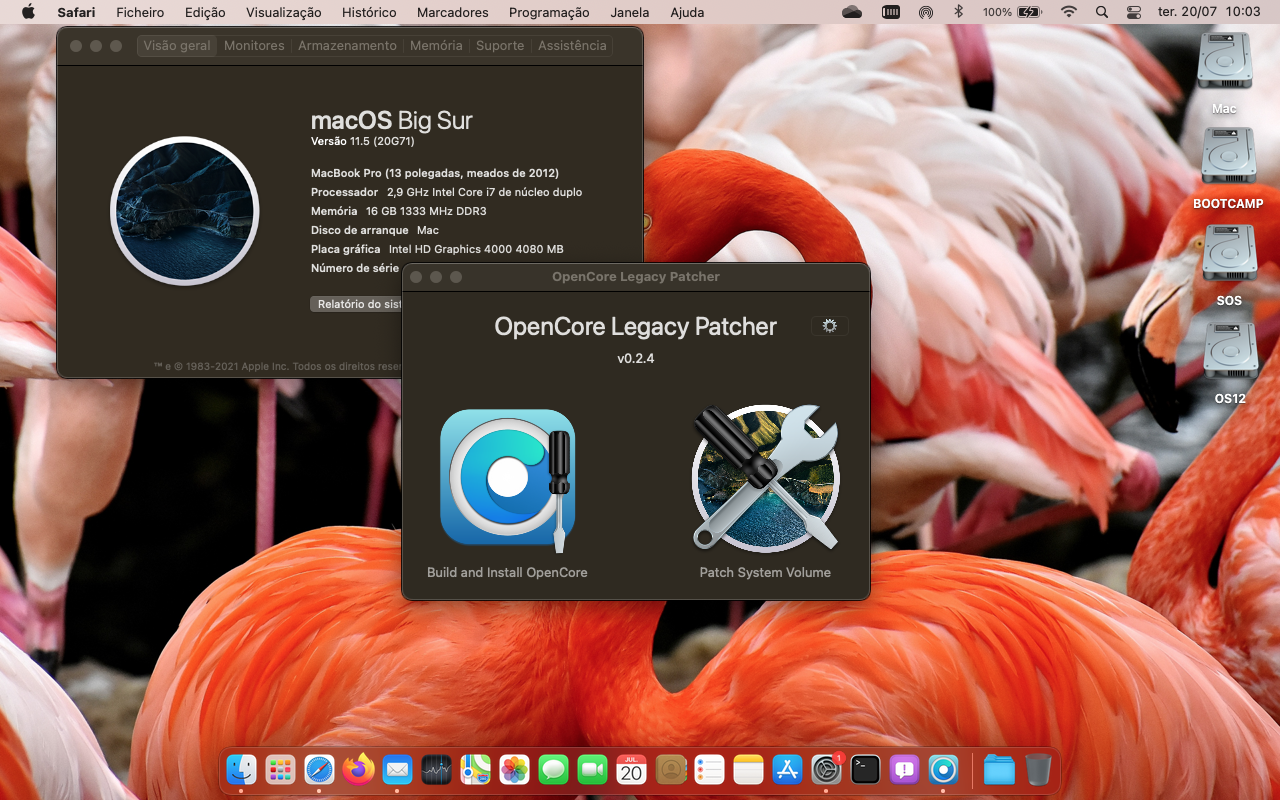Open Control Center in menu bar
Screen dimensions: 1280x800
pos(1133,12)
